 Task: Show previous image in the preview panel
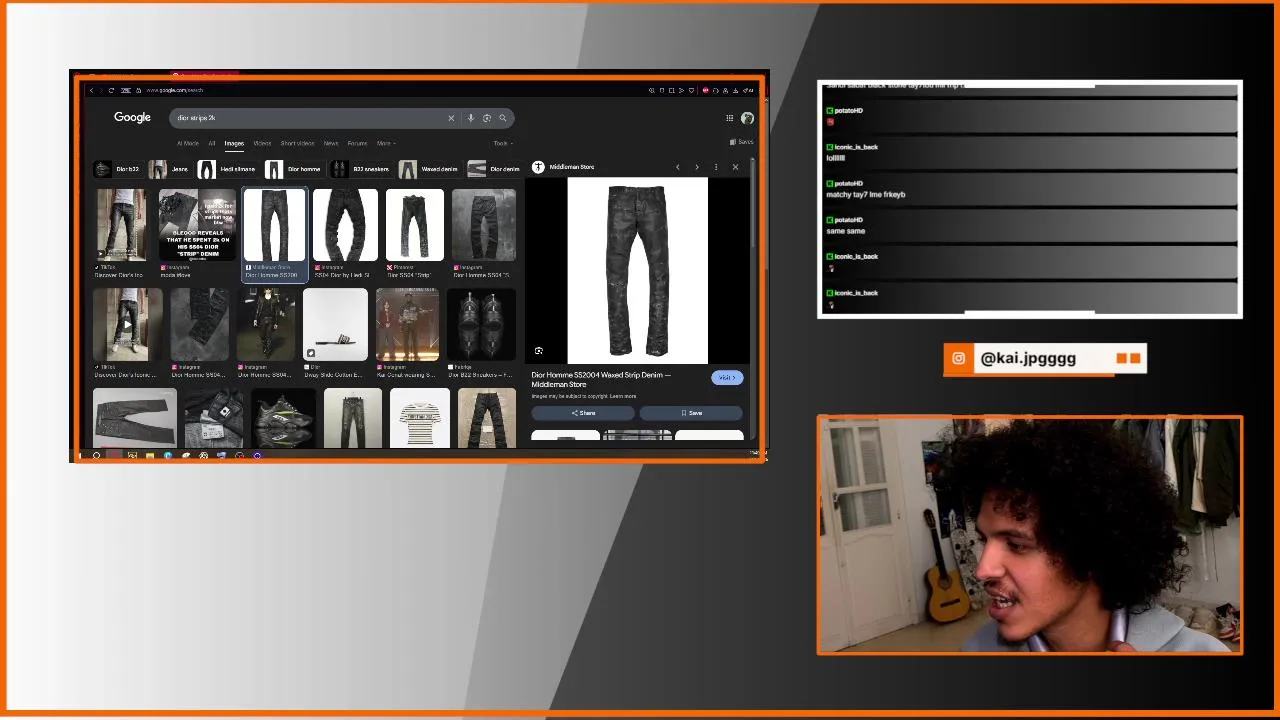point(678,167)
